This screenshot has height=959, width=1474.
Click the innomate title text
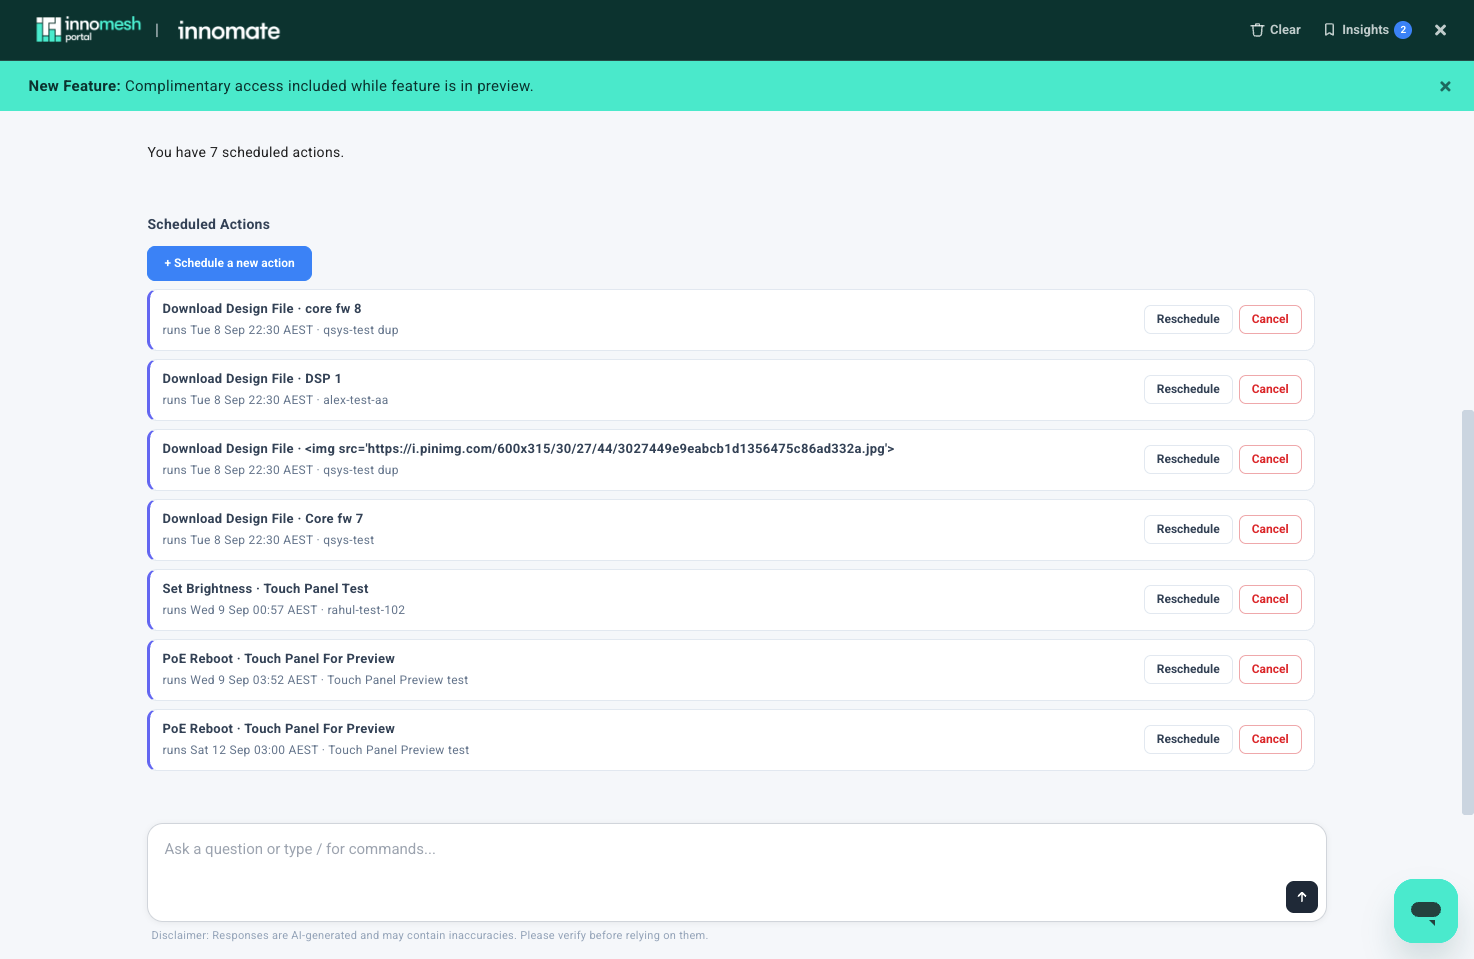pos(229,31)
